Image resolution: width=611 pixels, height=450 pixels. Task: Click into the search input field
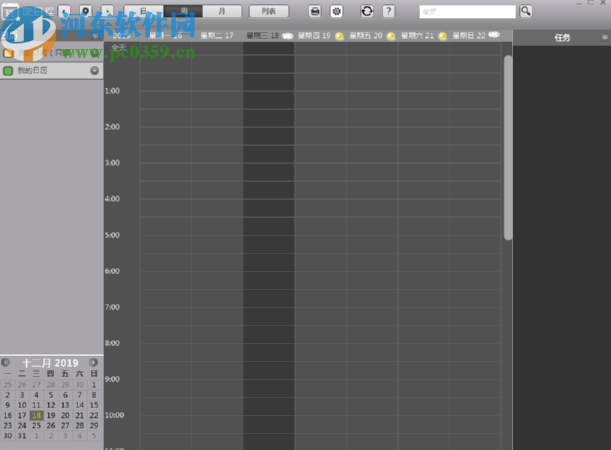pos(467,12)
